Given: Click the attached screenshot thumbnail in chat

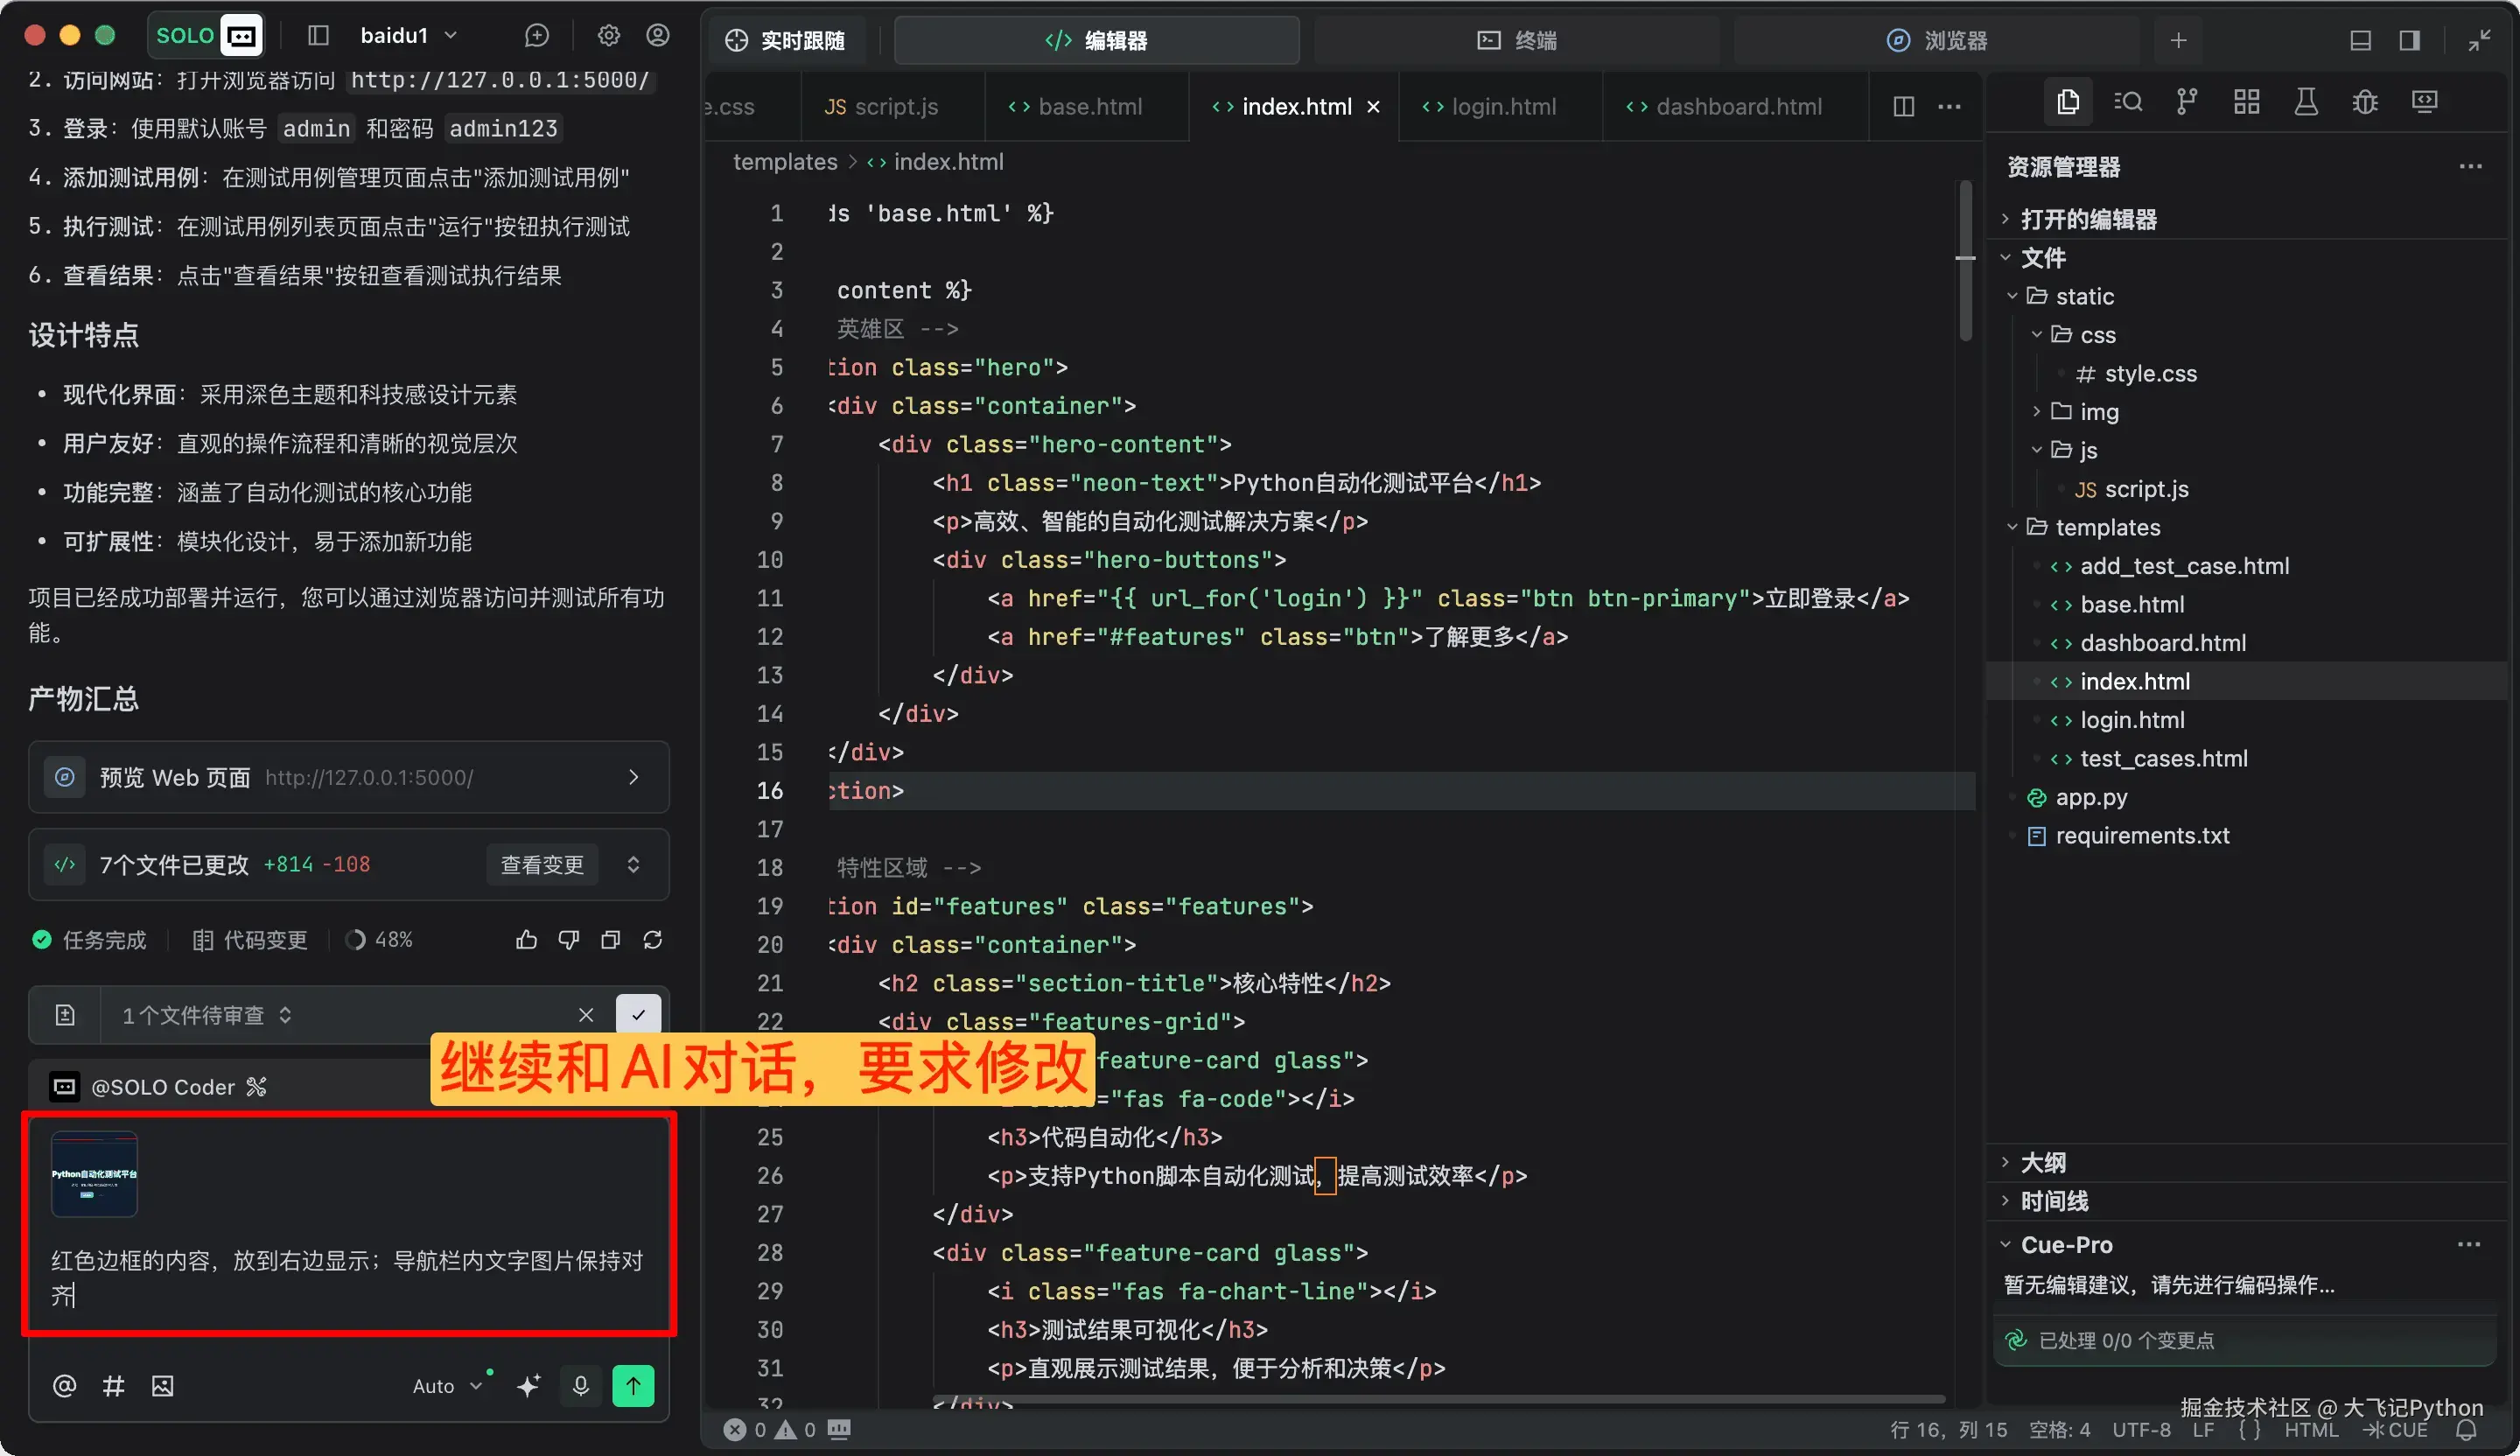Looking at the screenshot, I should [x=94, y=1174].
